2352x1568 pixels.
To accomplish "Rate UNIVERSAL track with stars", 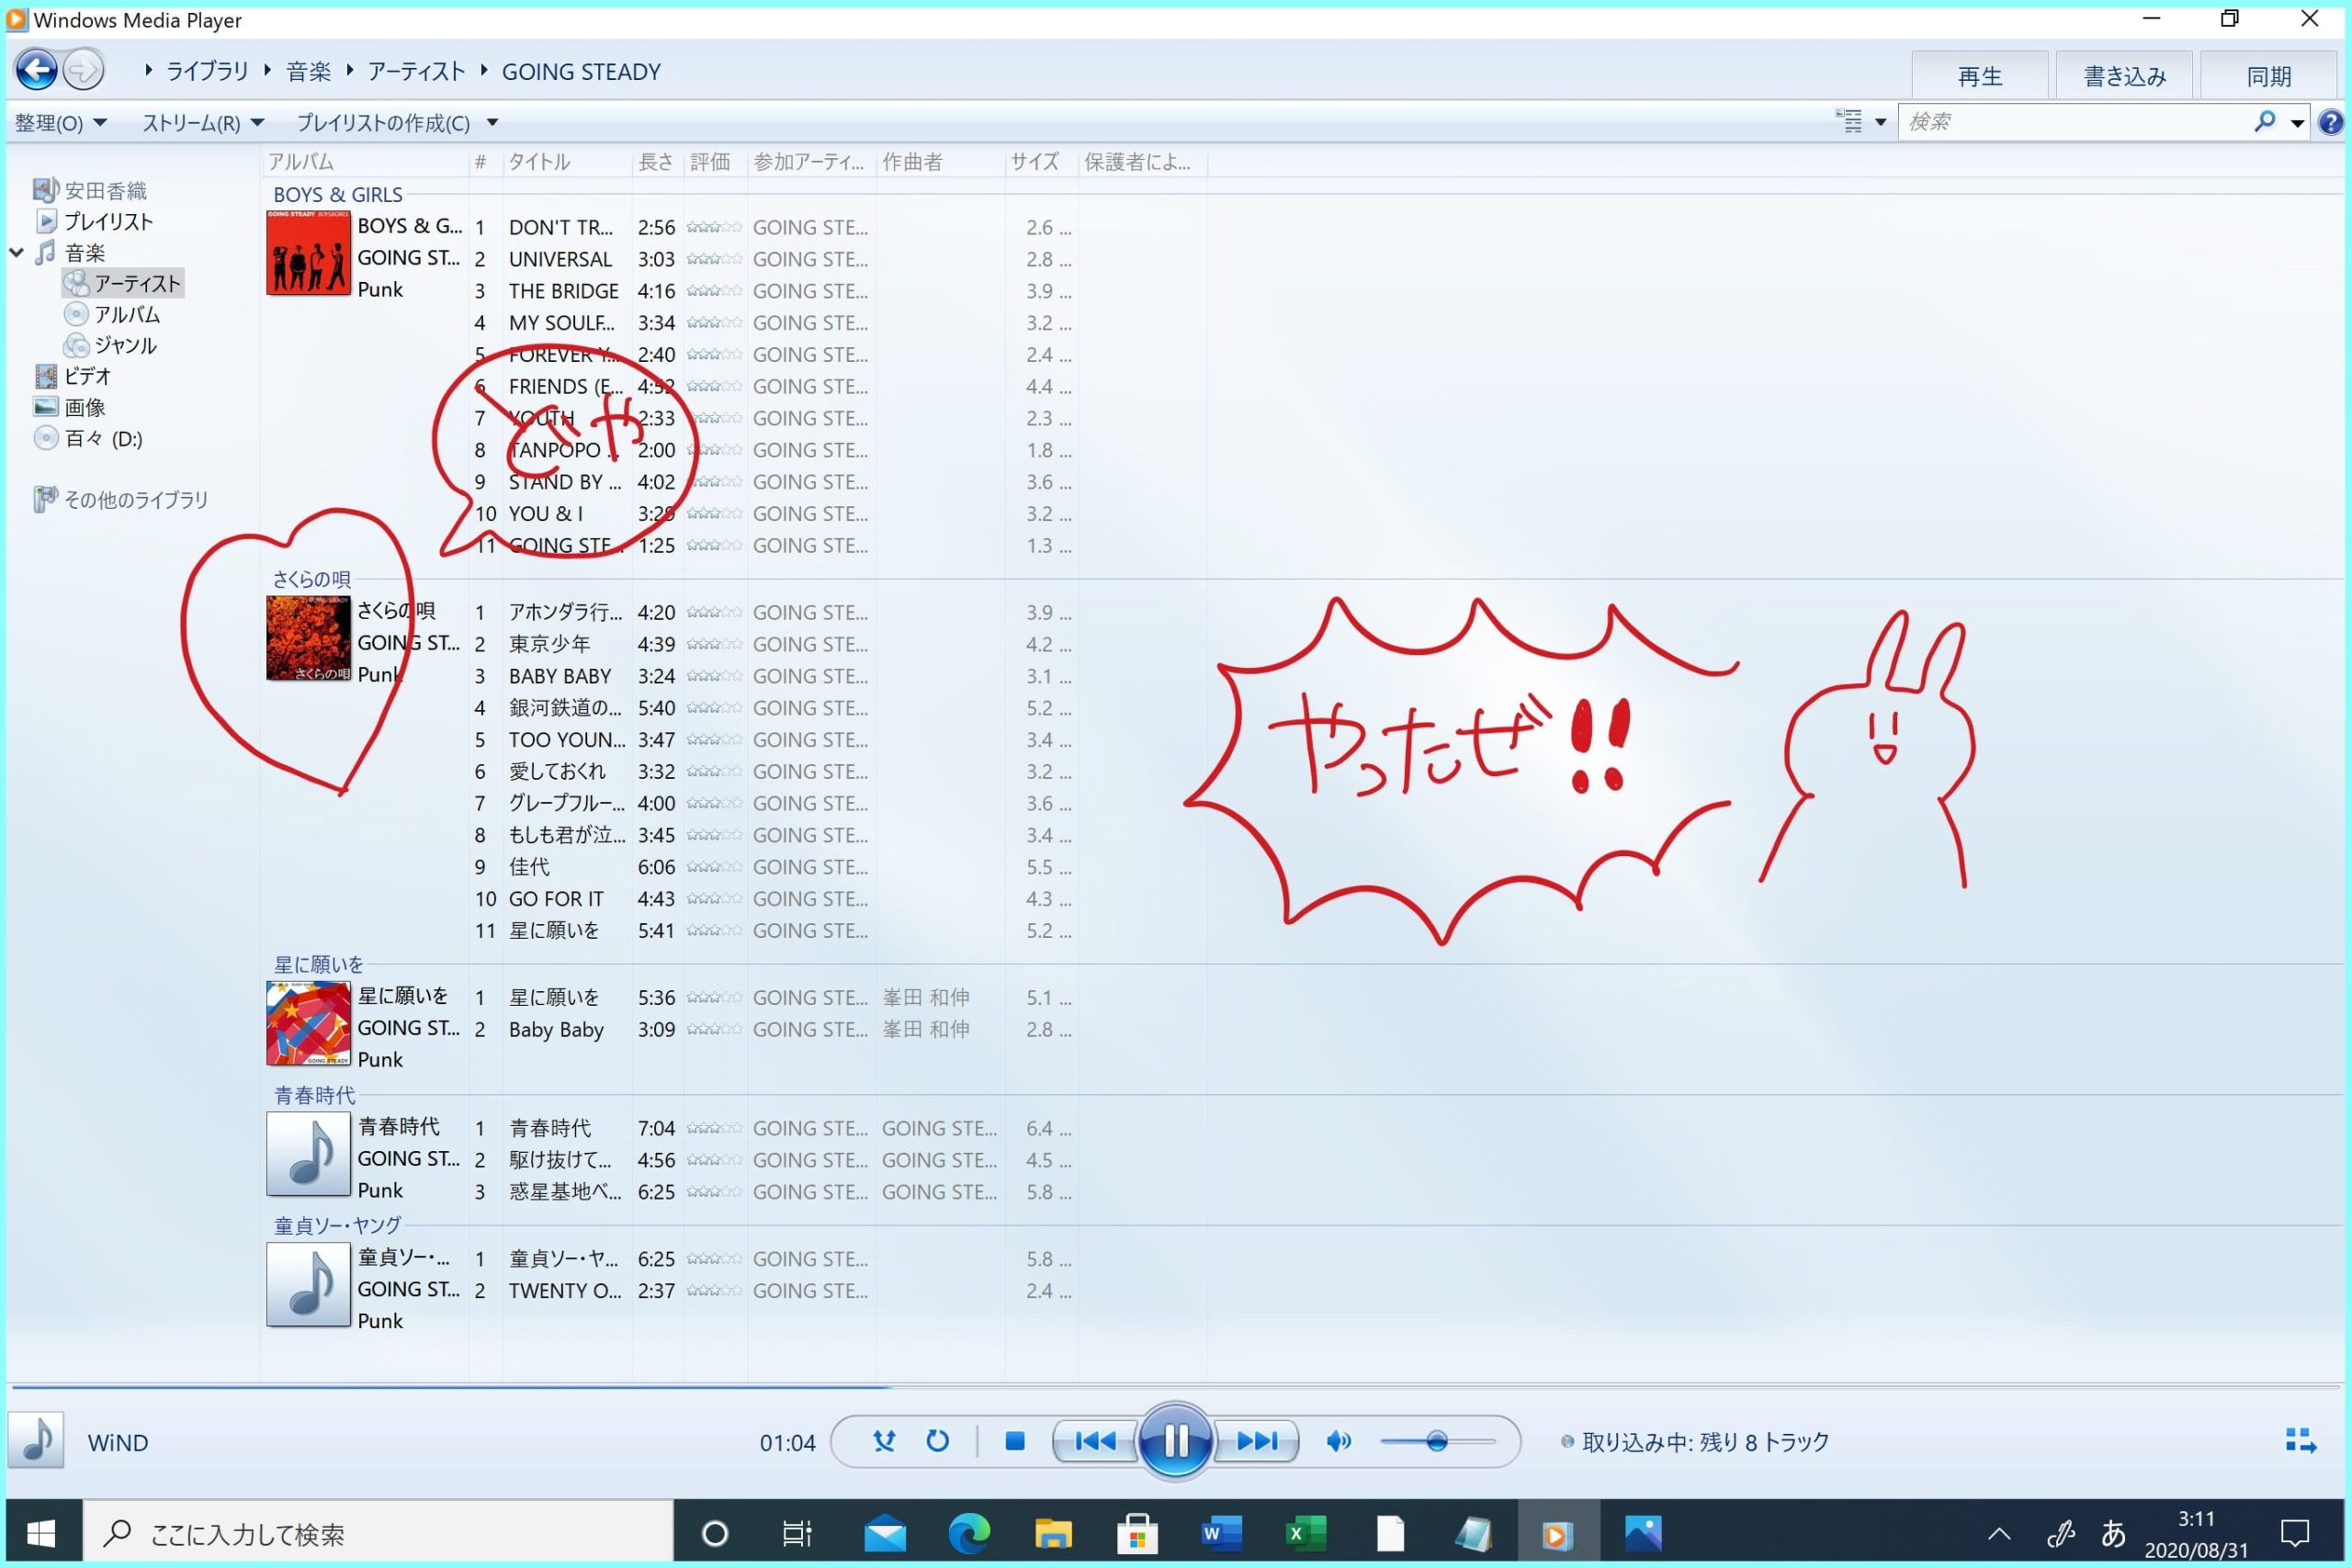I will pyautogui.click(x=714, y=259).
